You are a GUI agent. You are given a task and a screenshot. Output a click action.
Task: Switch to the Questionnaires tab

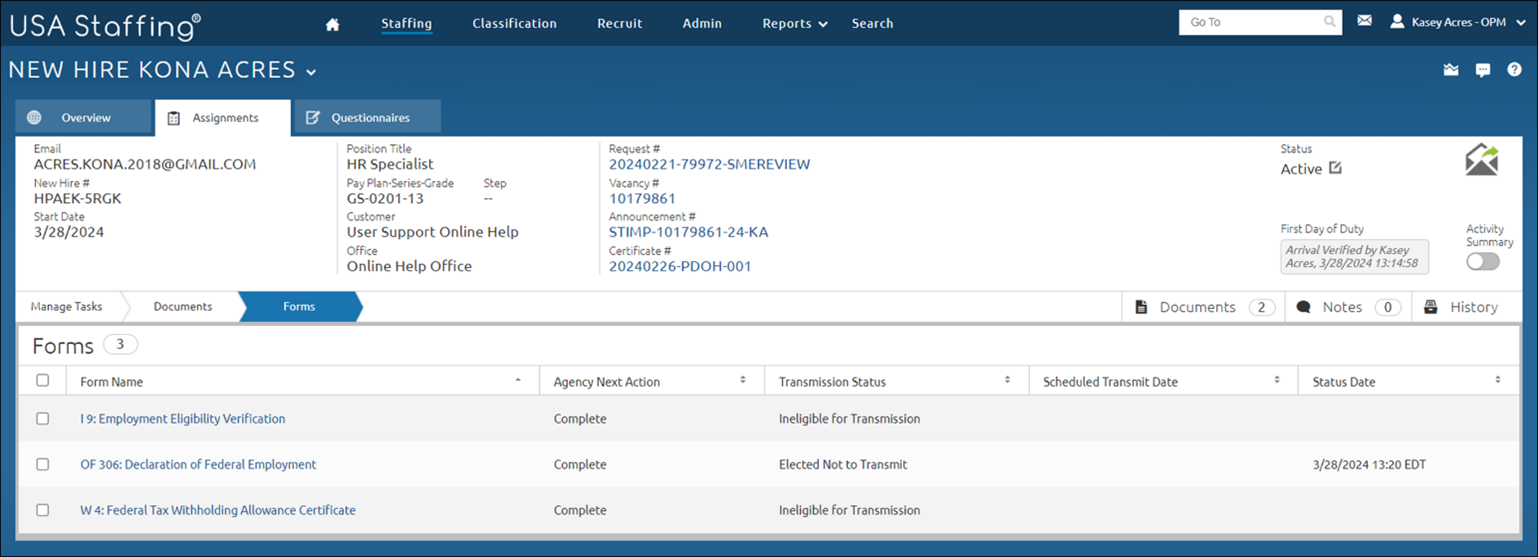[367, 118]
